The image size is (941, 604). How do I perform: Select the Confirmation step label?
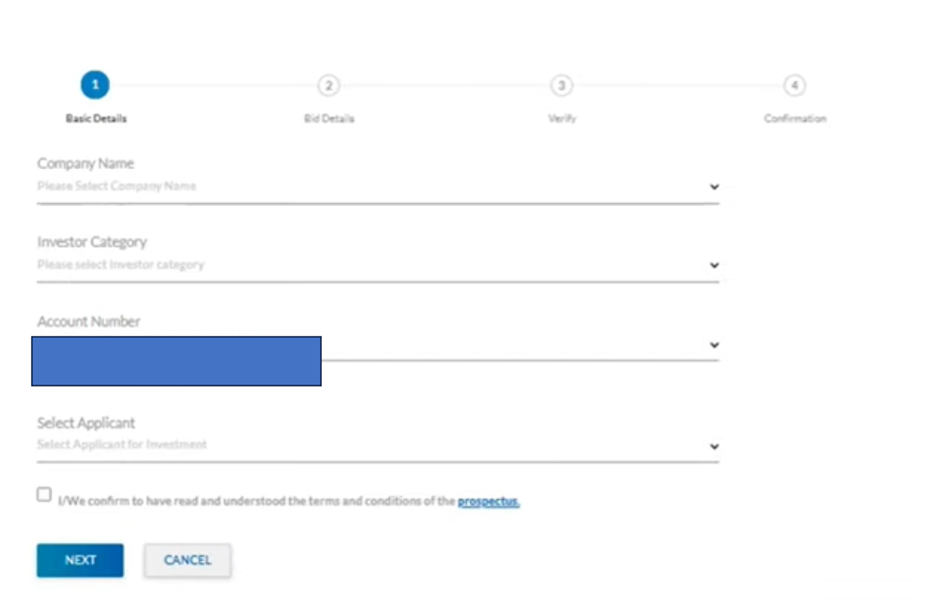(x=795, y=118)
